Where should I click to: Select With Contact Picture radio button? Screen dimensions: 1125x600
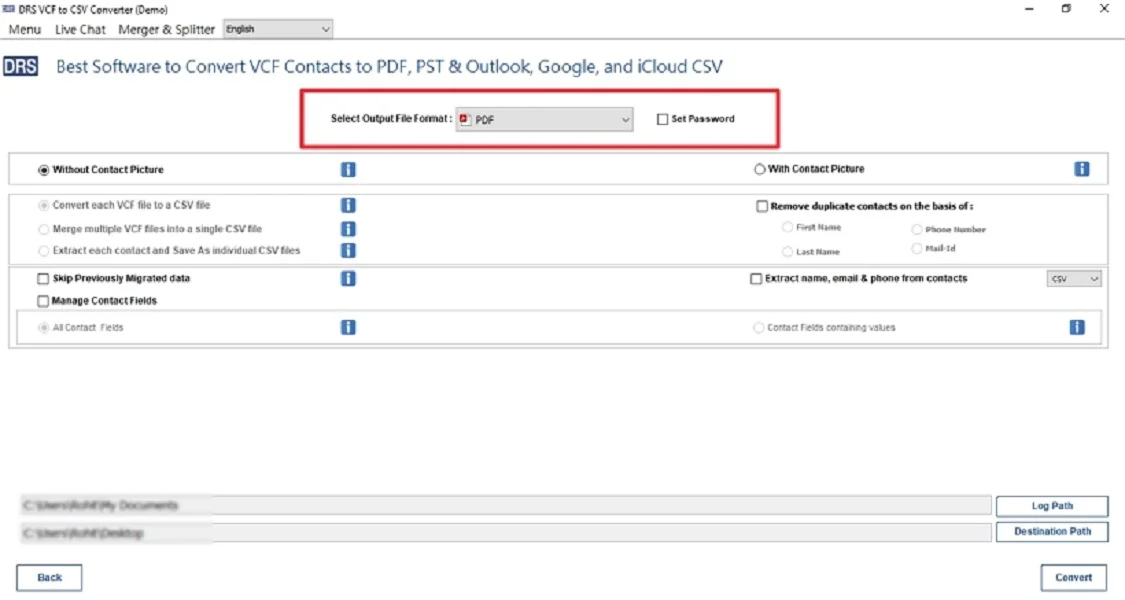coord(759,169)
